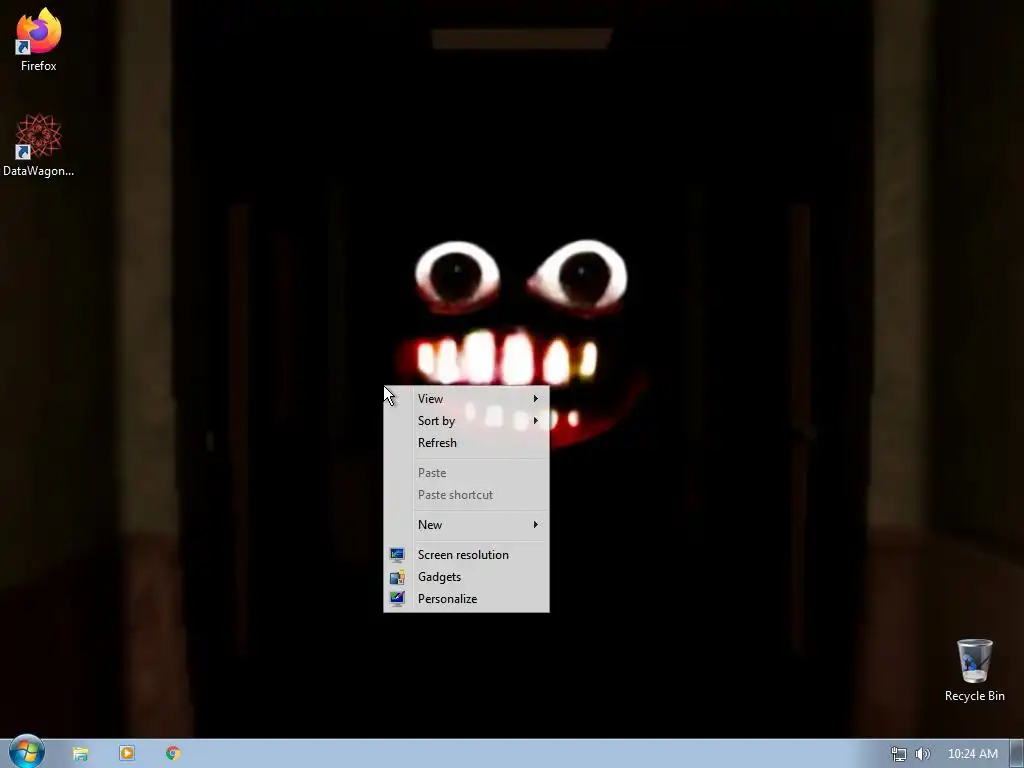Click the Gadgets menu icon
The image size is (1024, 768).
pyautogui.click(x=397, y=577)
